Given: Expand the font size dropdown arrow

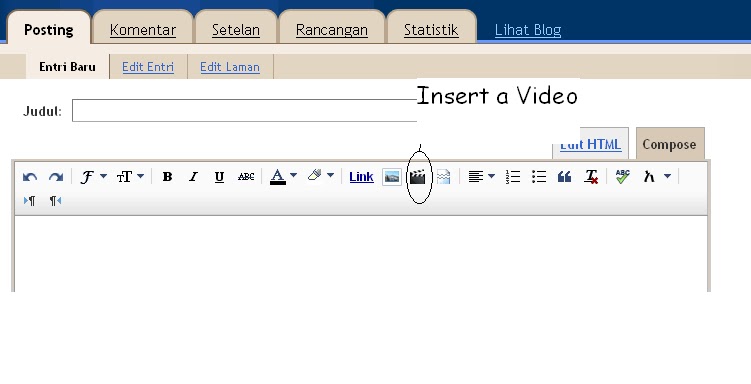Looking at the screenshot, I should pos(140,176).
